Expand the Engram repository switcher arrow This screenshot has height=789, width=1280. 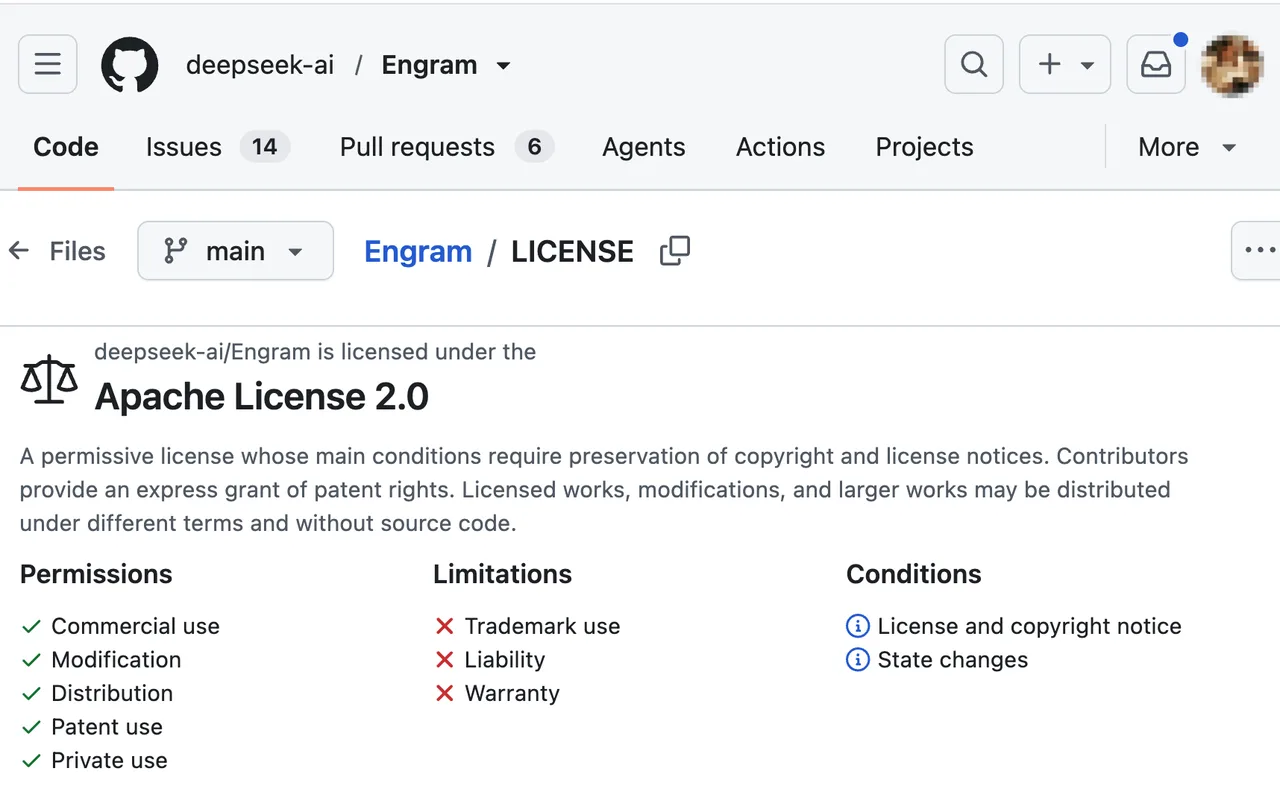[503, 66]
